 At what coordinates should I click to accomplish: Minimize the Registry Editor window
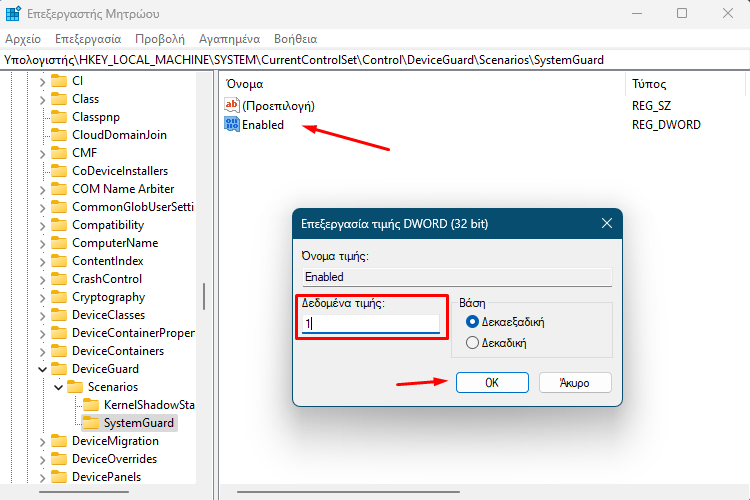coord(637,13)
